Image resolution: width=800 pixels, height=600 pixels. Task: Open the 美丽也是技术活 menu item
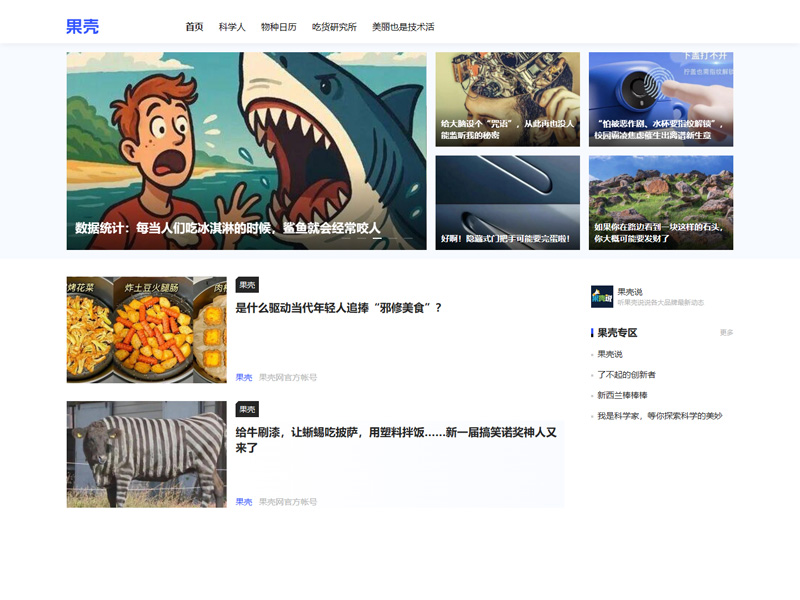coord(402,28)
